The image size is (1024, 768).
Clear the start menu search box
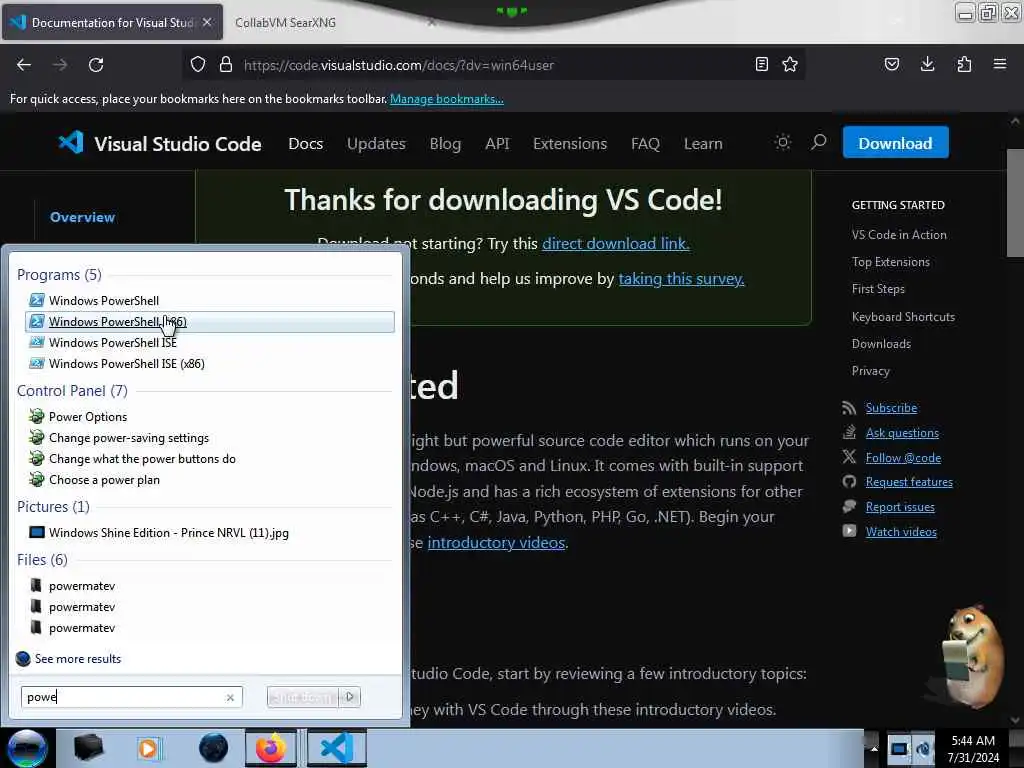[x=230, y=697]
